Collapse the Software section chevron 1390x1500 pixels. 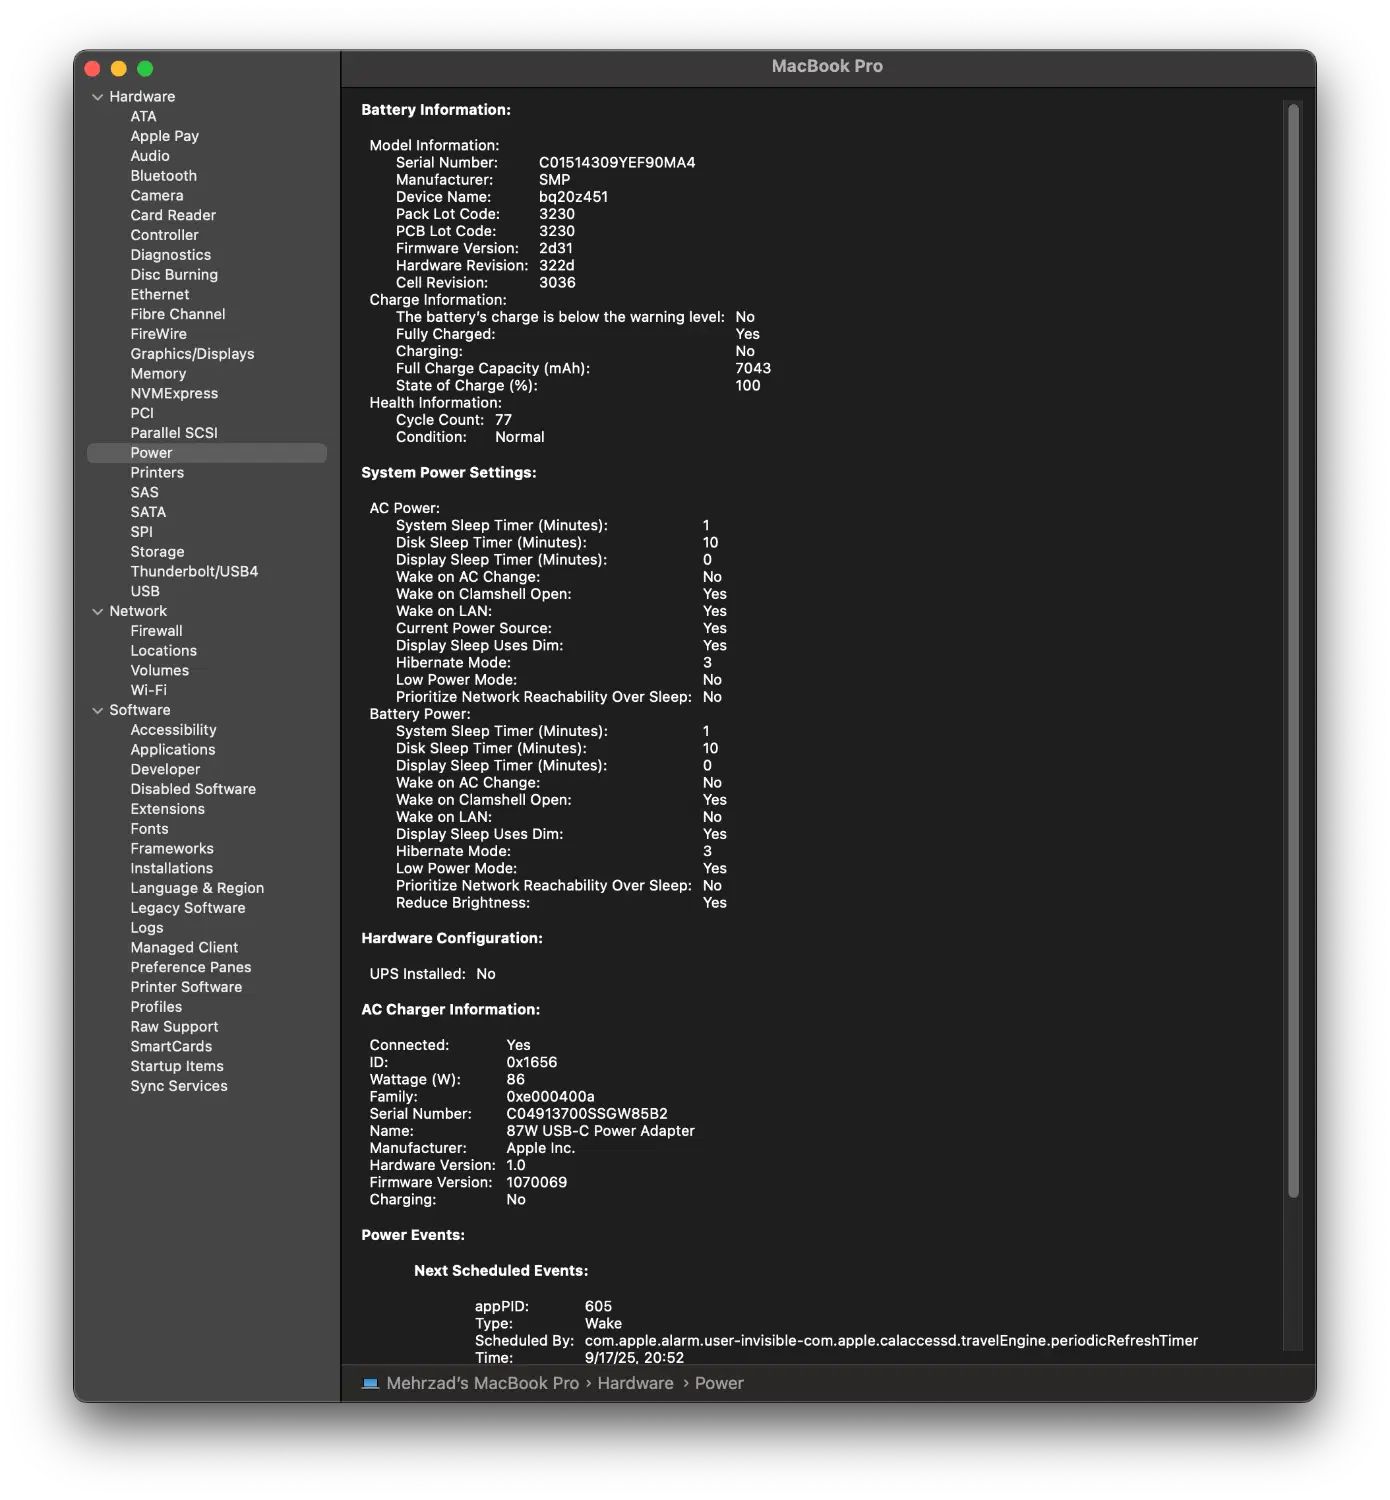(97, 710)
